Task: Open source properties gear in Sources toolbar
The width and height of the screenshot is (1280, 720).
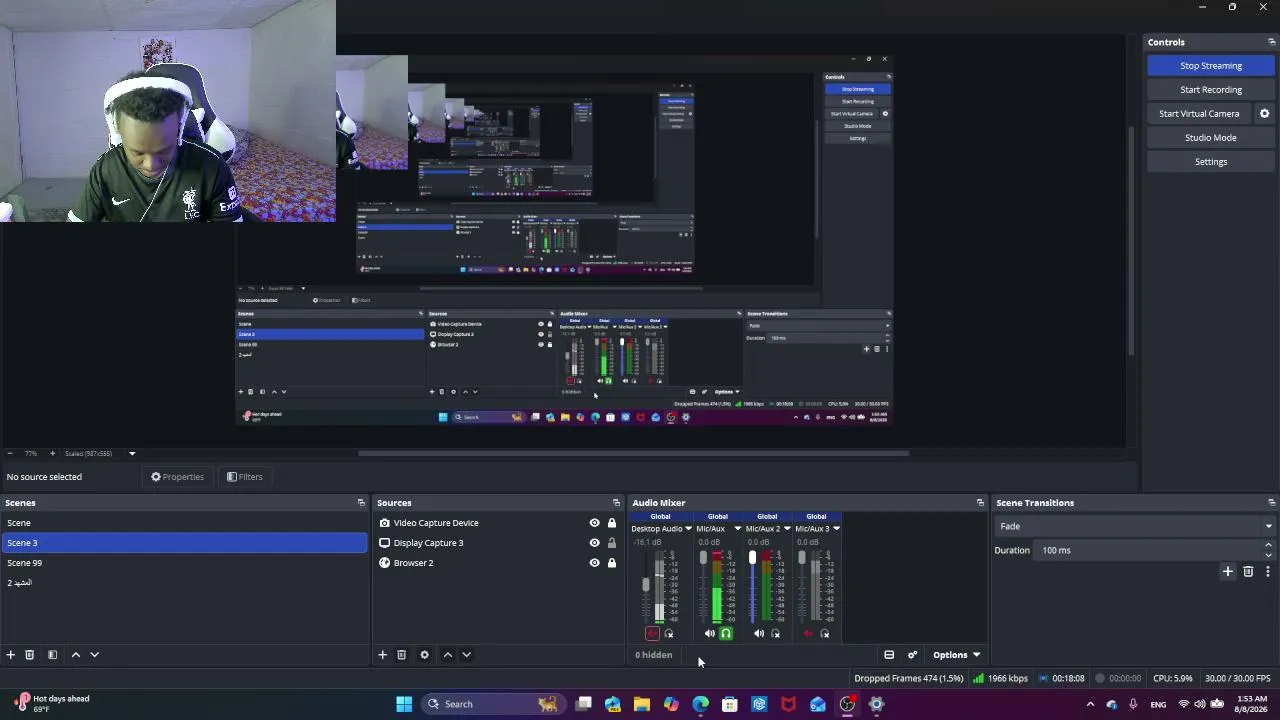Action: 424,655
